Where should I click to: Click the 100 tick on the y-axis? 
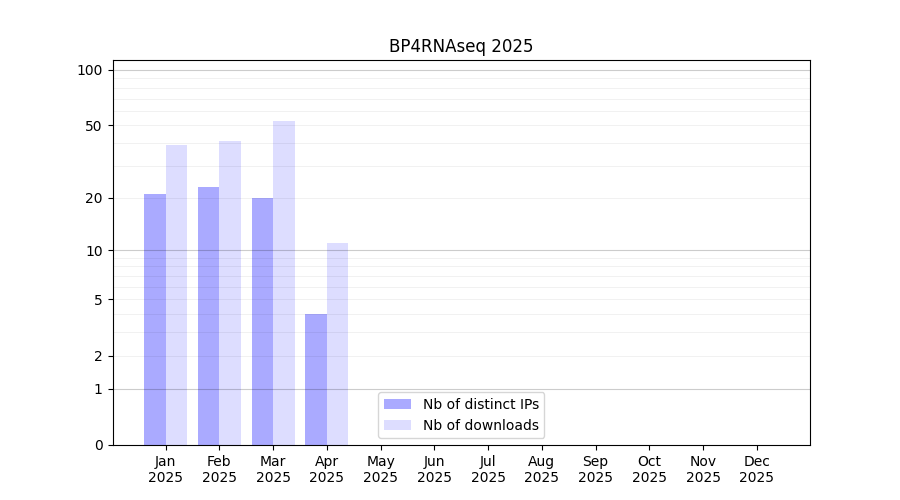click(90, 70)
